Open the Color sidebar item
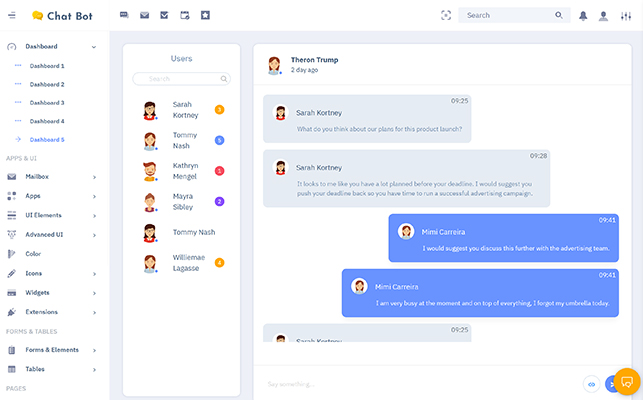643x400 pixels. pyautogui.click(x=33, y=254)
